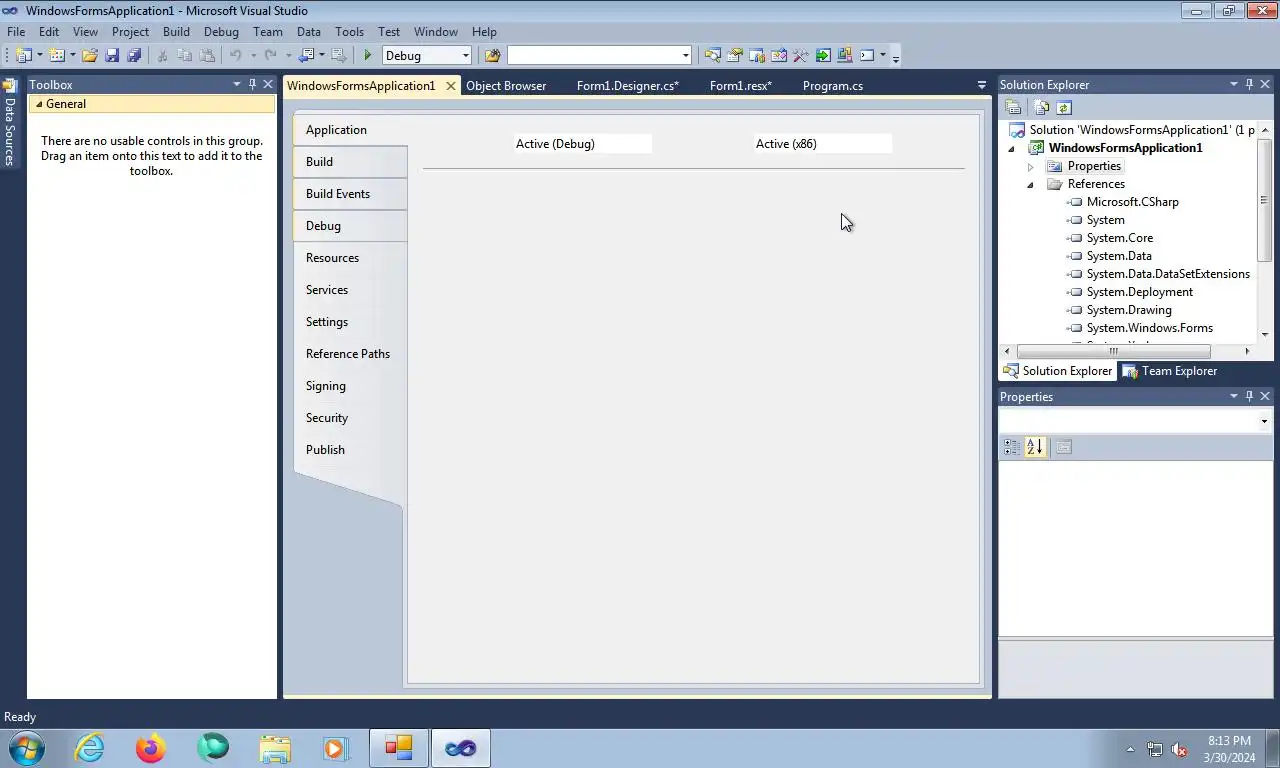Click the Paste clipboard icon
Image resolution: width=1280 pixels, height=768 pixels.
pyautogui.click(x=207, y=56)
